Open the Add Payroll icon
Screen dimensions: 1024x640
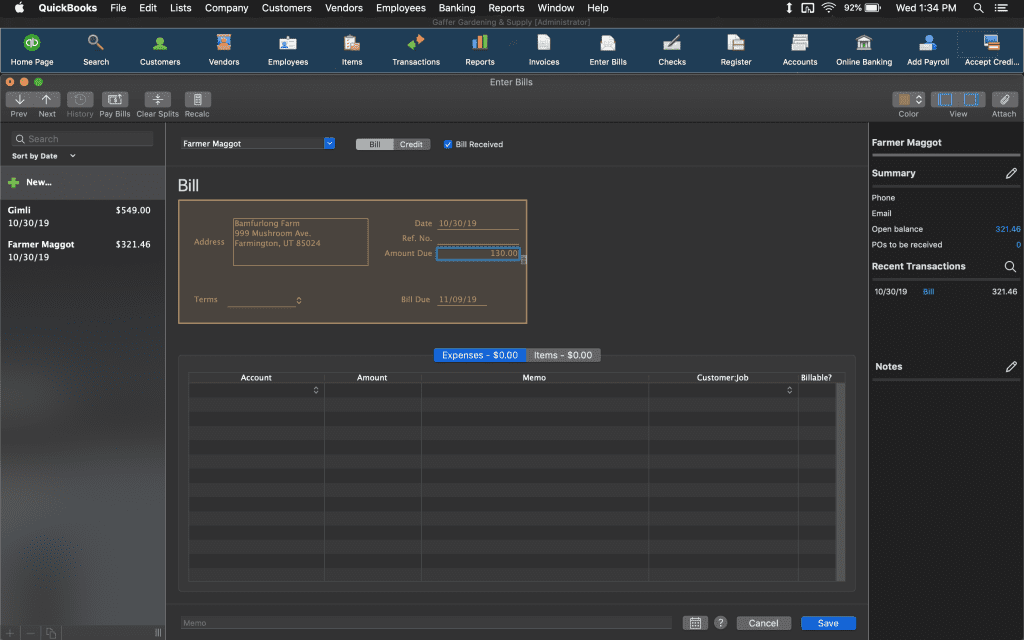pos(928,50)
